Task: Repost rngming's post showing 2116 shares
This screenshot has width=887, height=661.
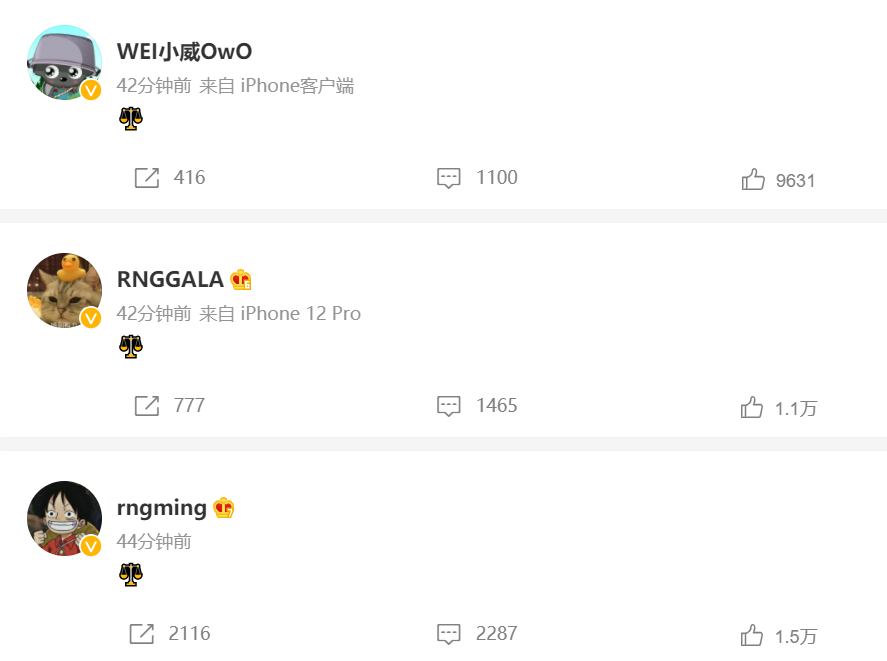Action: (x=141, y=634)
